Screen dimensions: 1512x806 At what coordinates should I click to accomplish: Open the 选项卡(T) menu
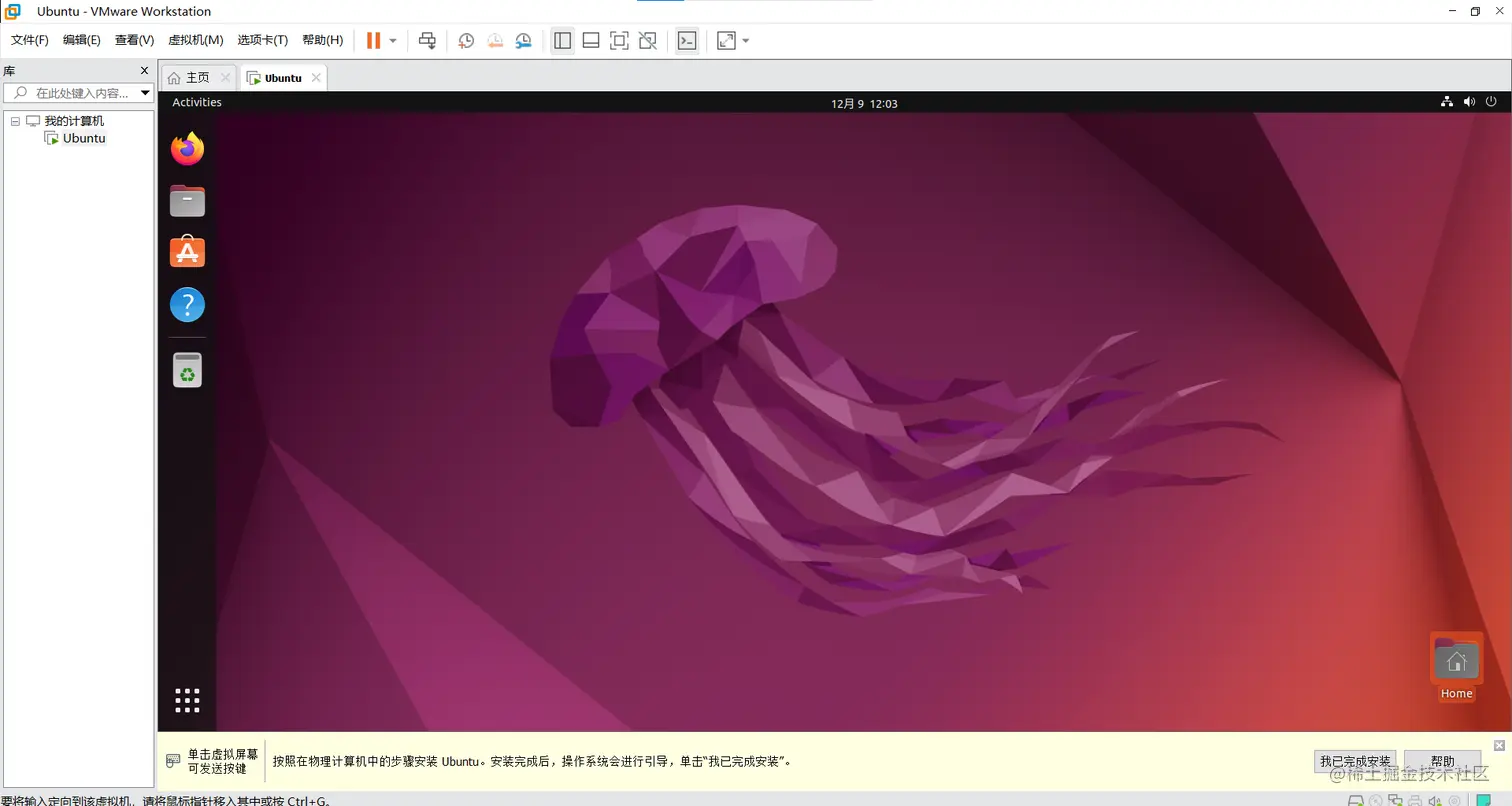pyautogui.click(x=263, y=40)
